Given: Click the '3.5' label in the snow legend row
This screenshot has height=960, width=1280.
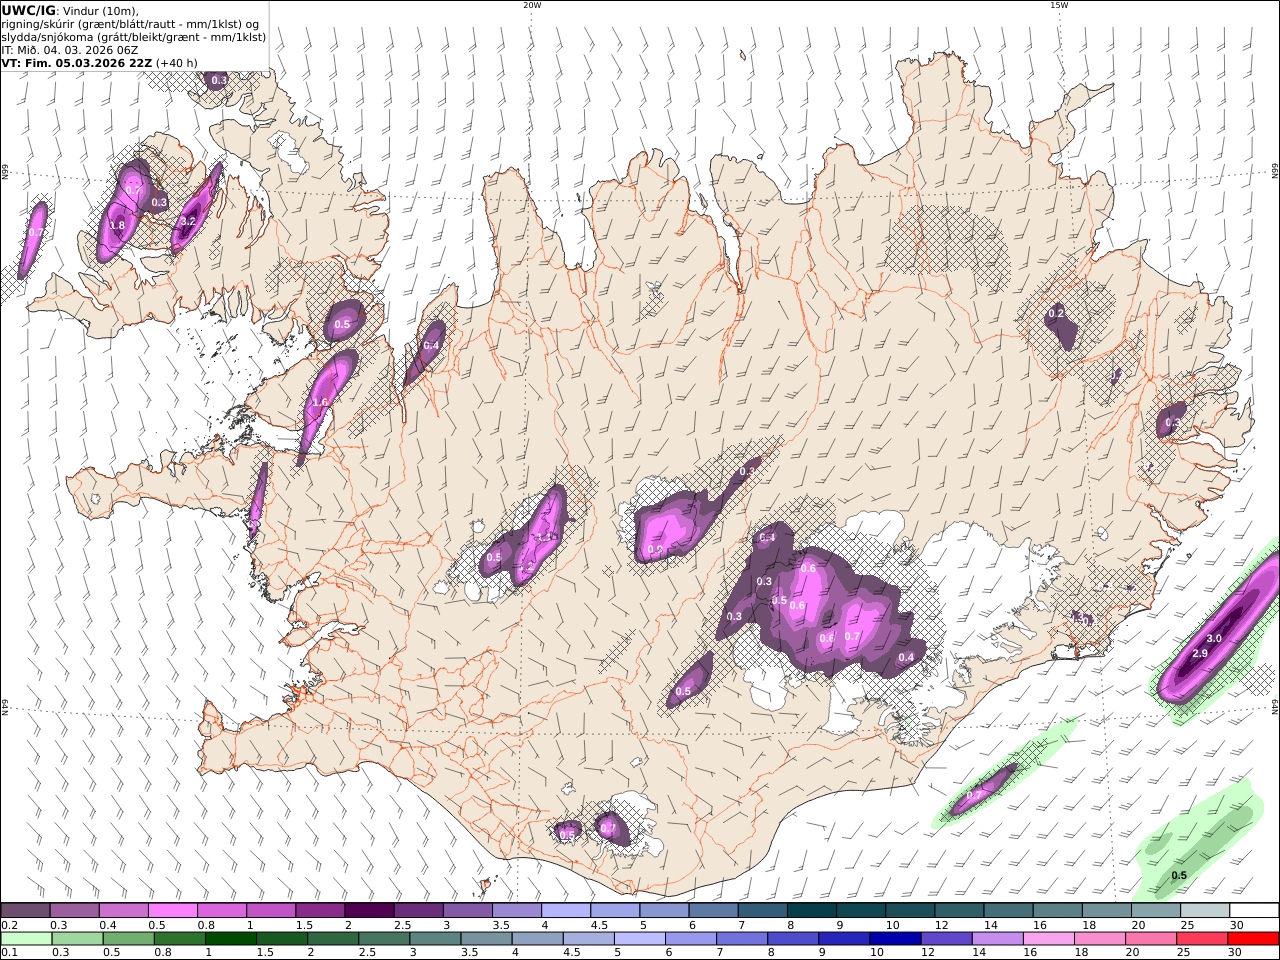Looking at the screenshot, I should click(499, 925).
